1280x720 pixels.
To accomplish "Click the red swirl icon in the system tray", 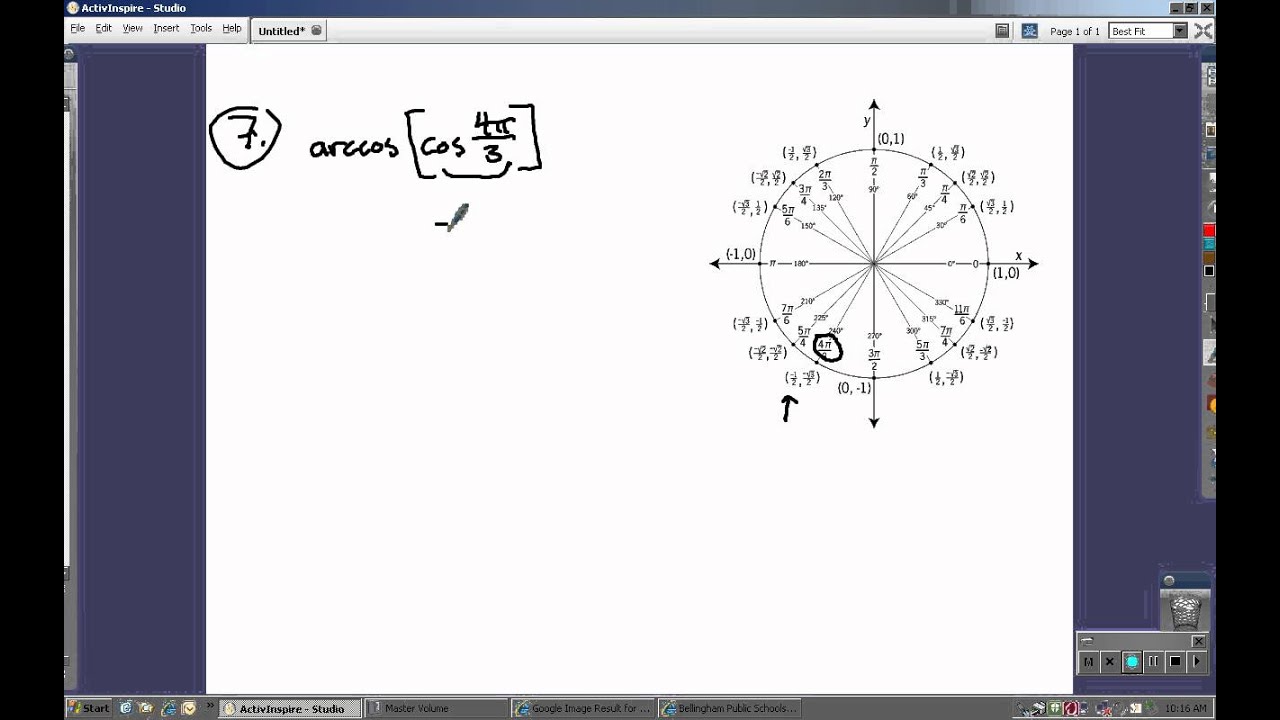I will [1070, 708].
